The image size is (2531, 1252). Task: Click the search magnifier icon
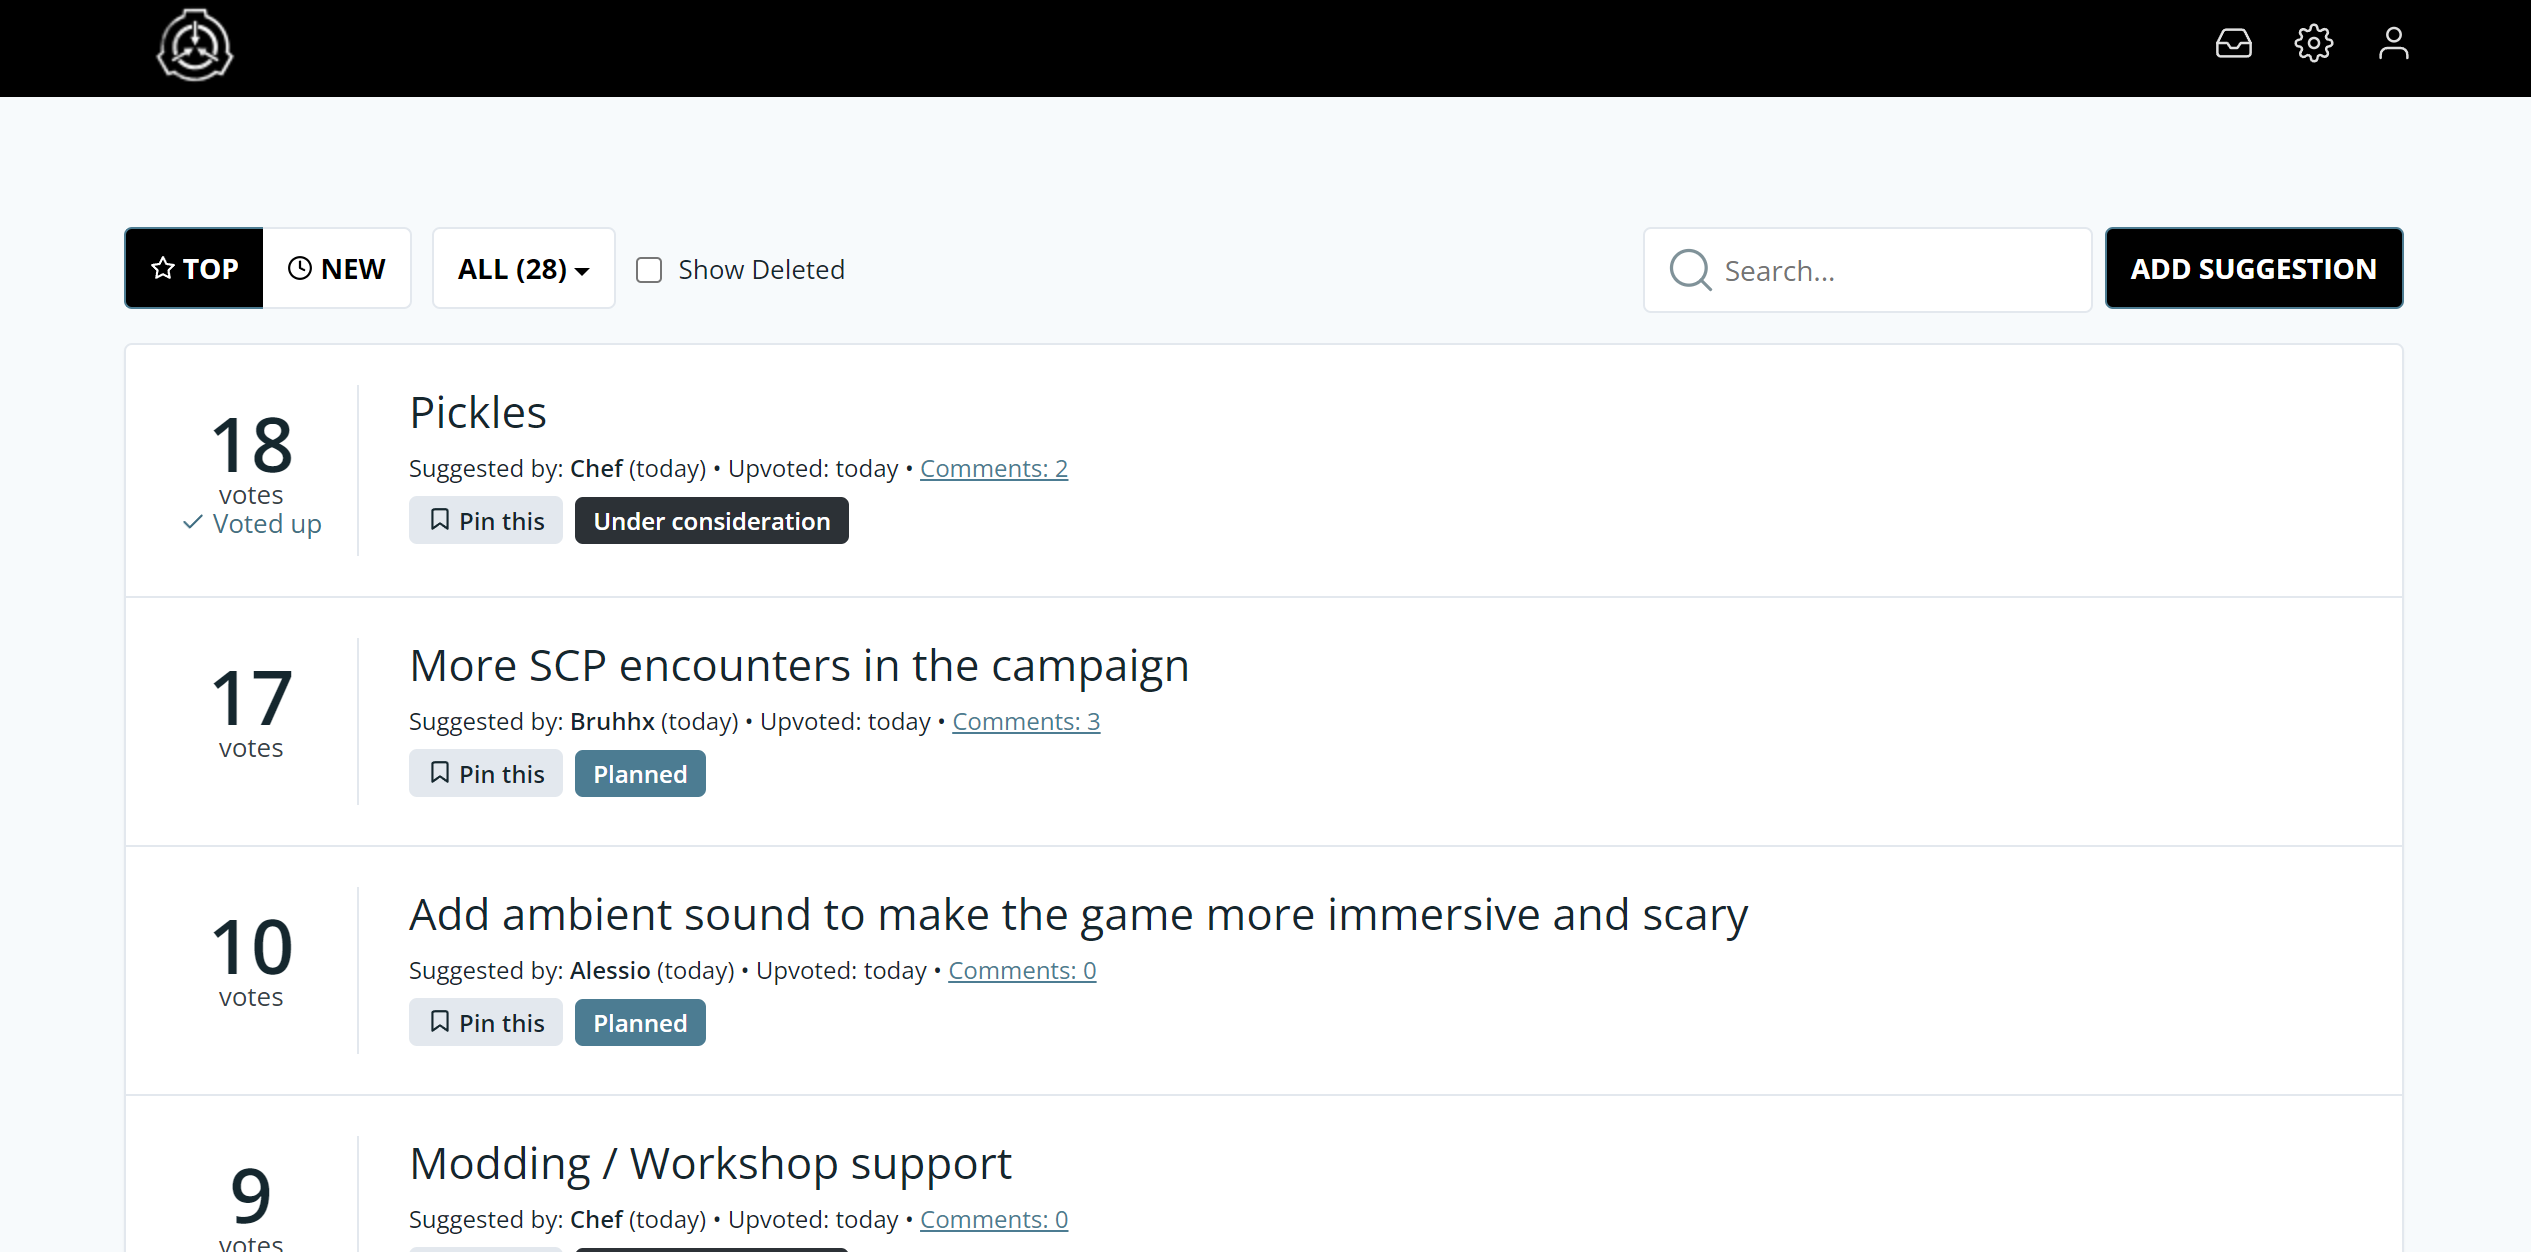click(x=1690, y=270)
